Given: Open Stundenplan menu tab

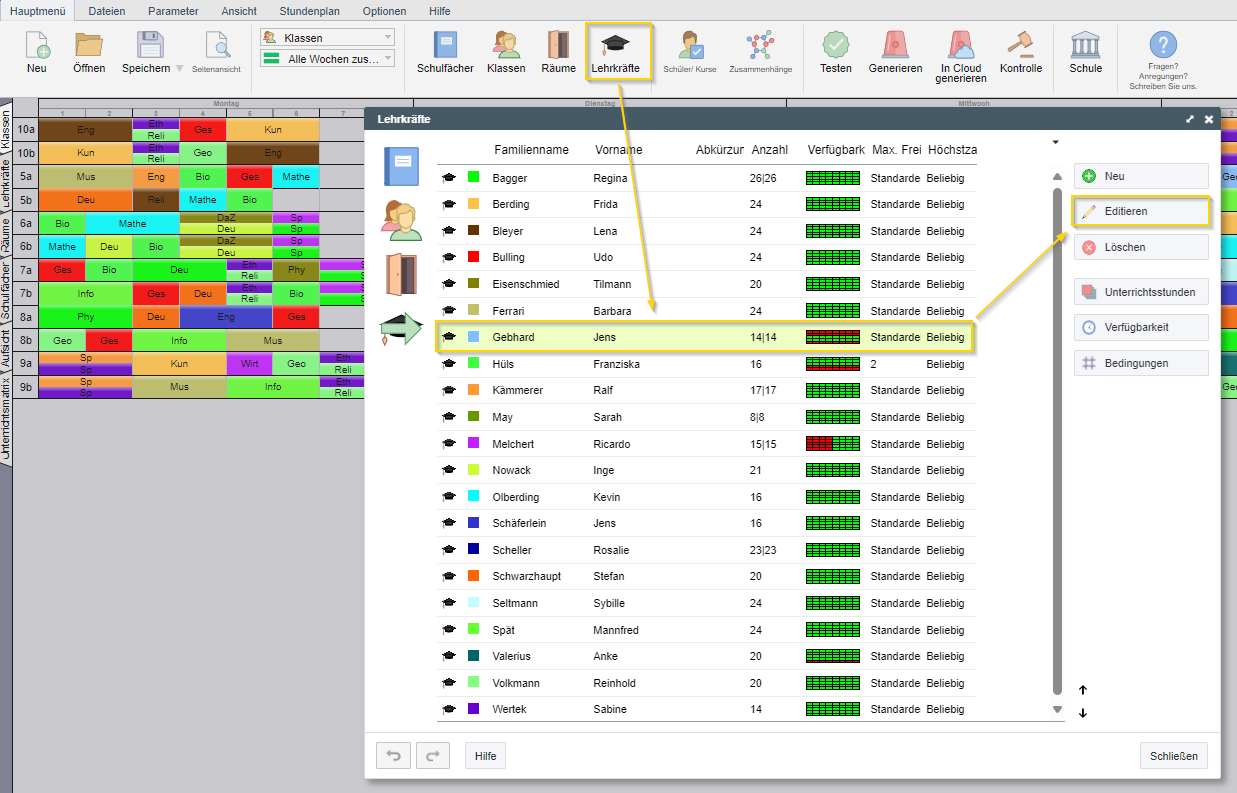Looking at the screenshot, I should pyautogui.click(x=308, y=11).
